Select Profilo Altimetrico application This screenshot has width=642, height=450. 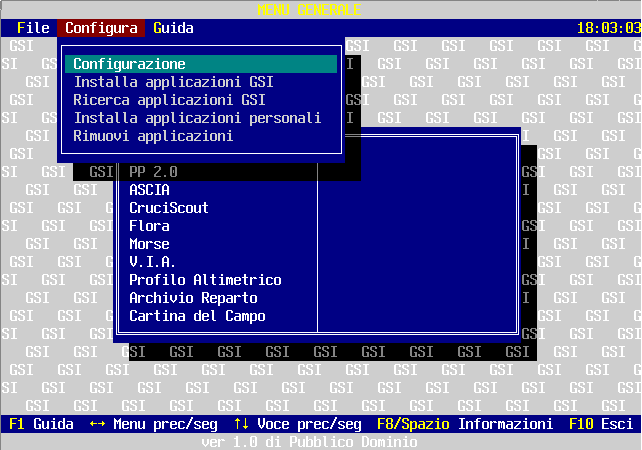pyautogui.click(x=205, y=280)
